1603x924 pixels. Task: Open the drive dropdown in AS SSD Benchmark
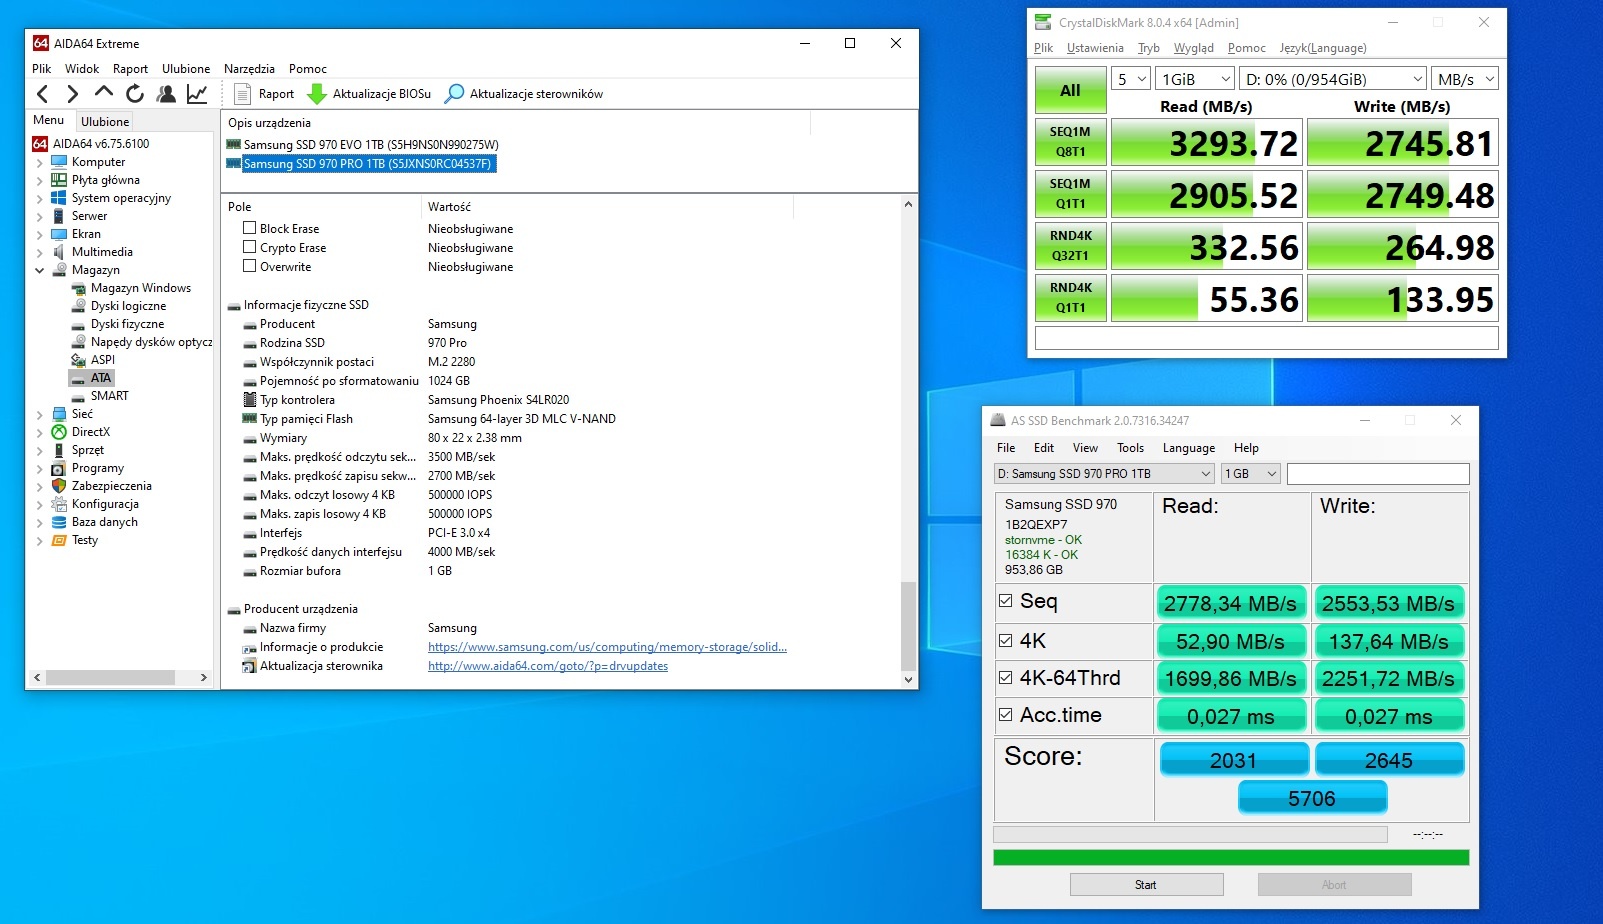(x=1104, y=474)
